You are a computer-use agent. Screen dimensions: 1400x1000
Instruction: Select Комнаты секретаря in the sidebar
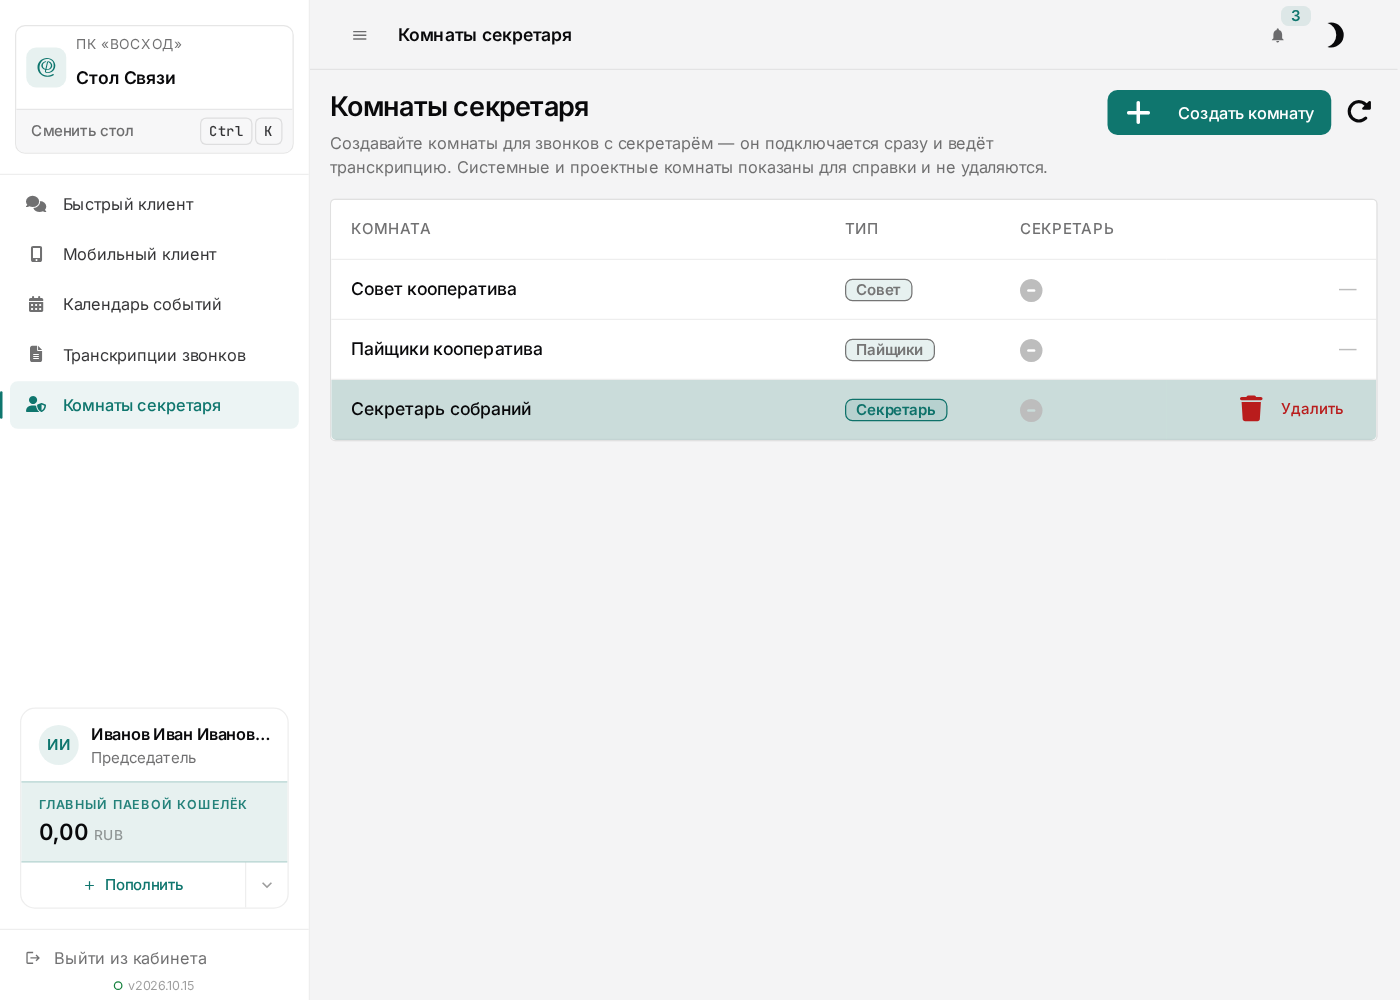pos(154,405)
